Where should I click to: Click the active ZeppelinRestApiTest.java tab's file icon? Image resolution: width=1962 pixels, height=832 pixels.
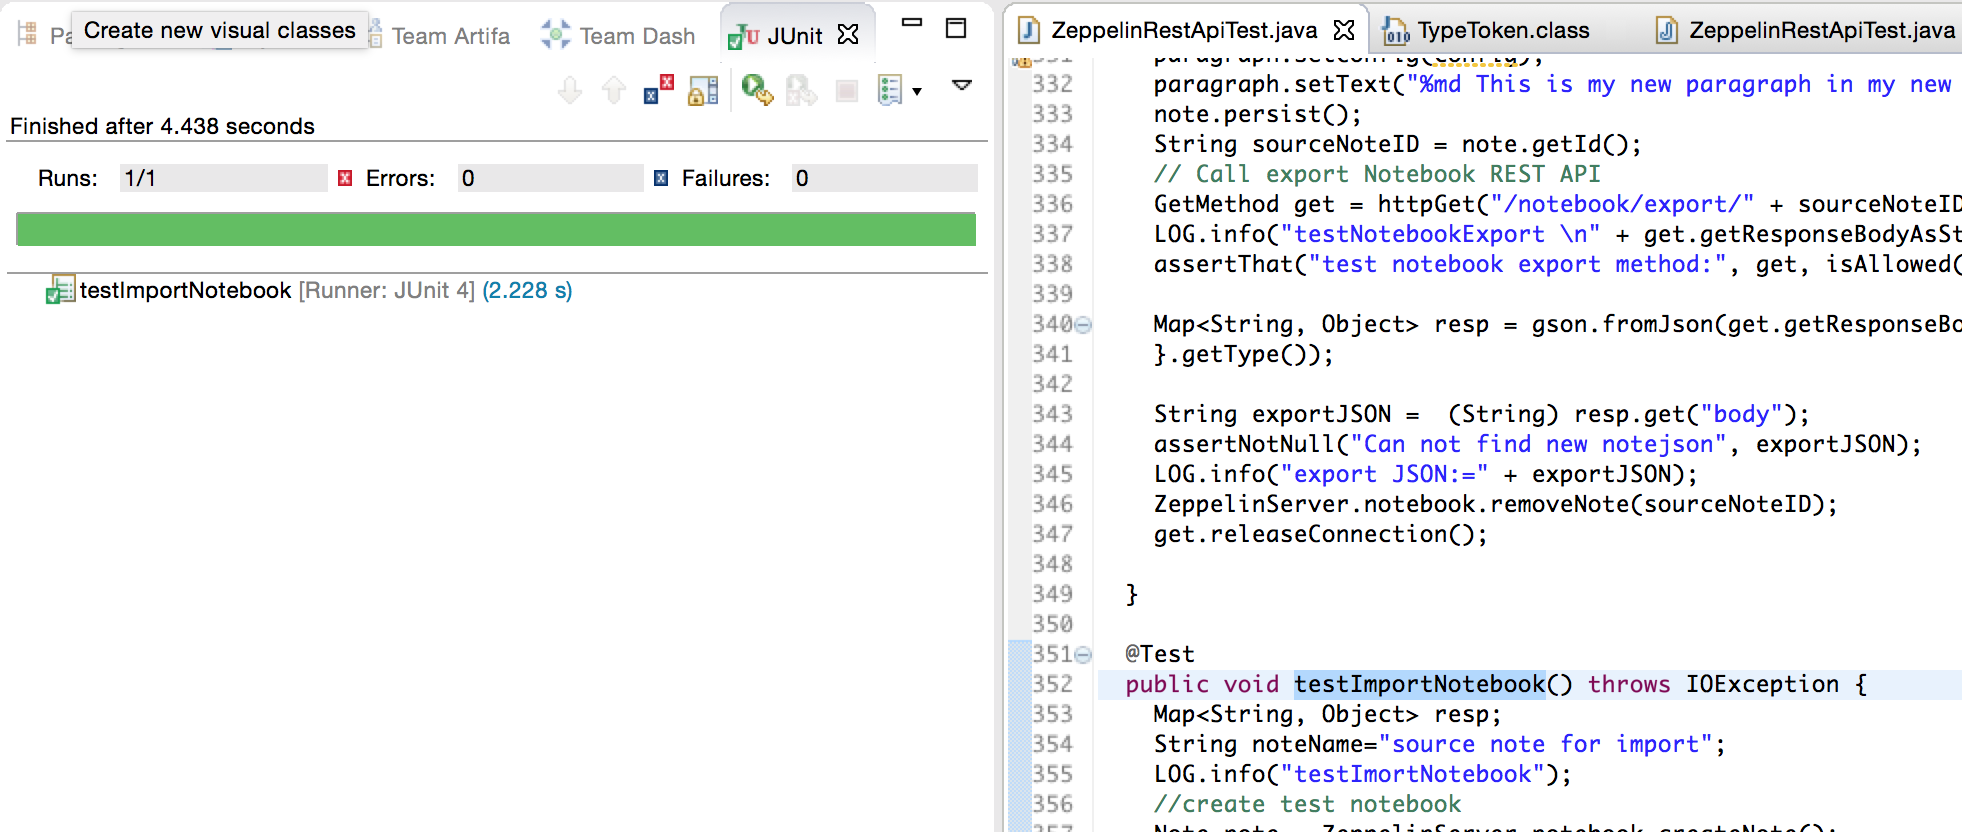tap(1028, 30)
